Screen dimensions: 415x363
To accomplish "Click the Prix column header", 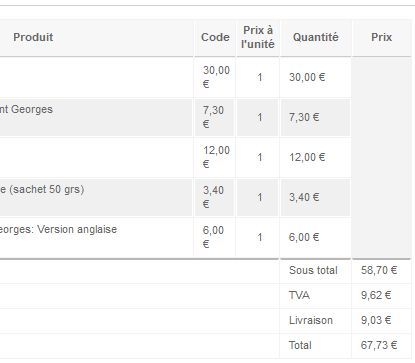I will (381, 37).
